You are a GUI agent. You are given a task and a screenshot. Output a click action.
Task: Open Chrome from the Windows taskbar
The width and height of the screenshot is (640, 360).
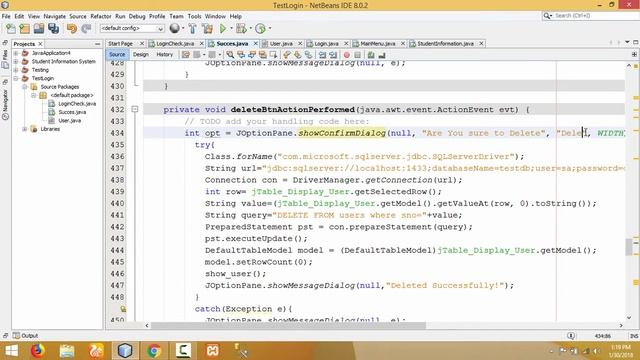pos(154,351)
